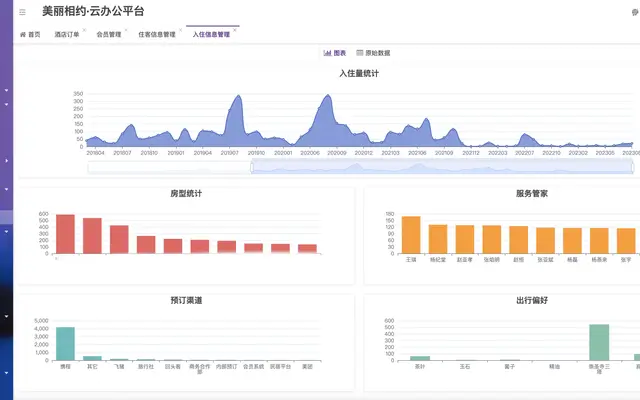
Task: Close the 会员管理 tab
Action: 126,30
